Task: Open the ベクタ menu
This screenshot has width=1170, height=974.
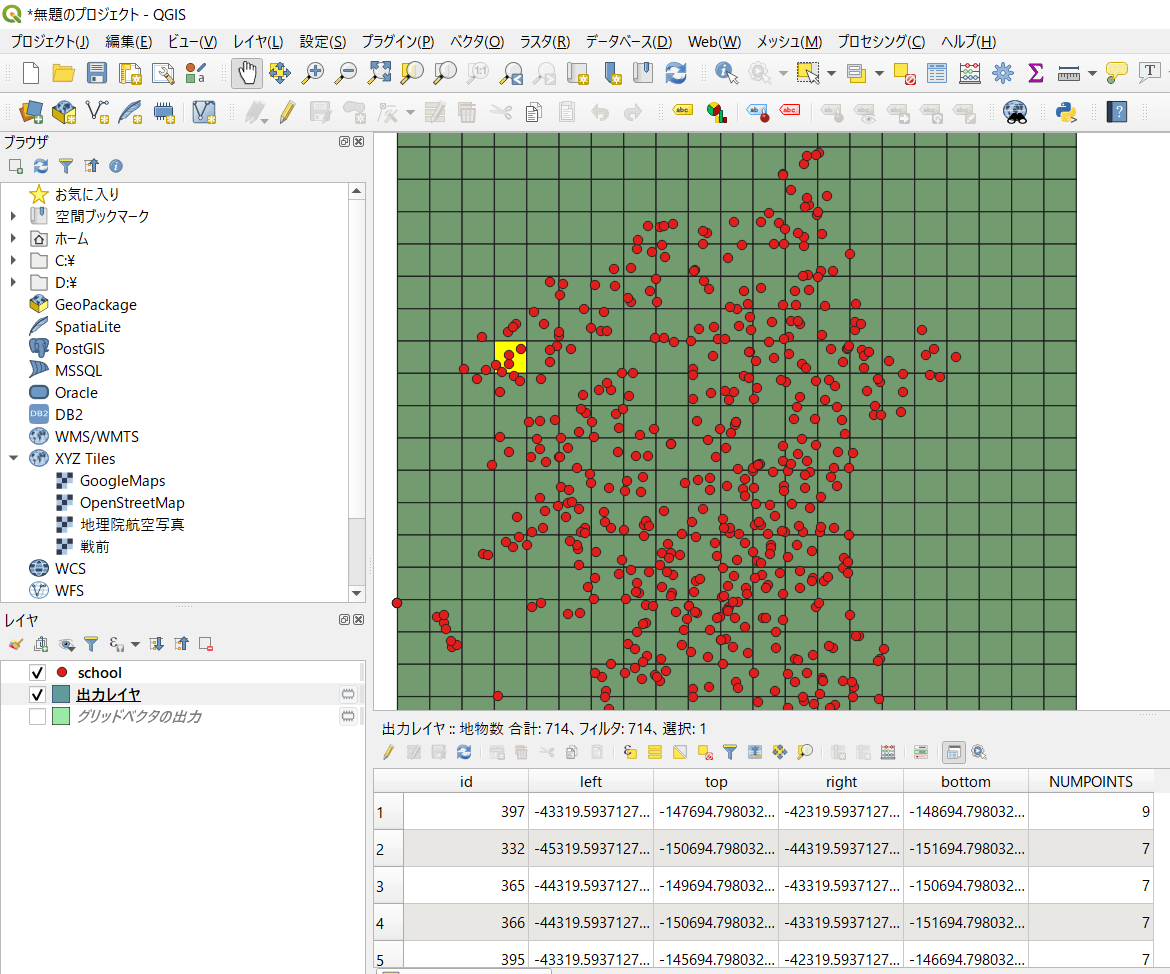Action: pos(477,42)
